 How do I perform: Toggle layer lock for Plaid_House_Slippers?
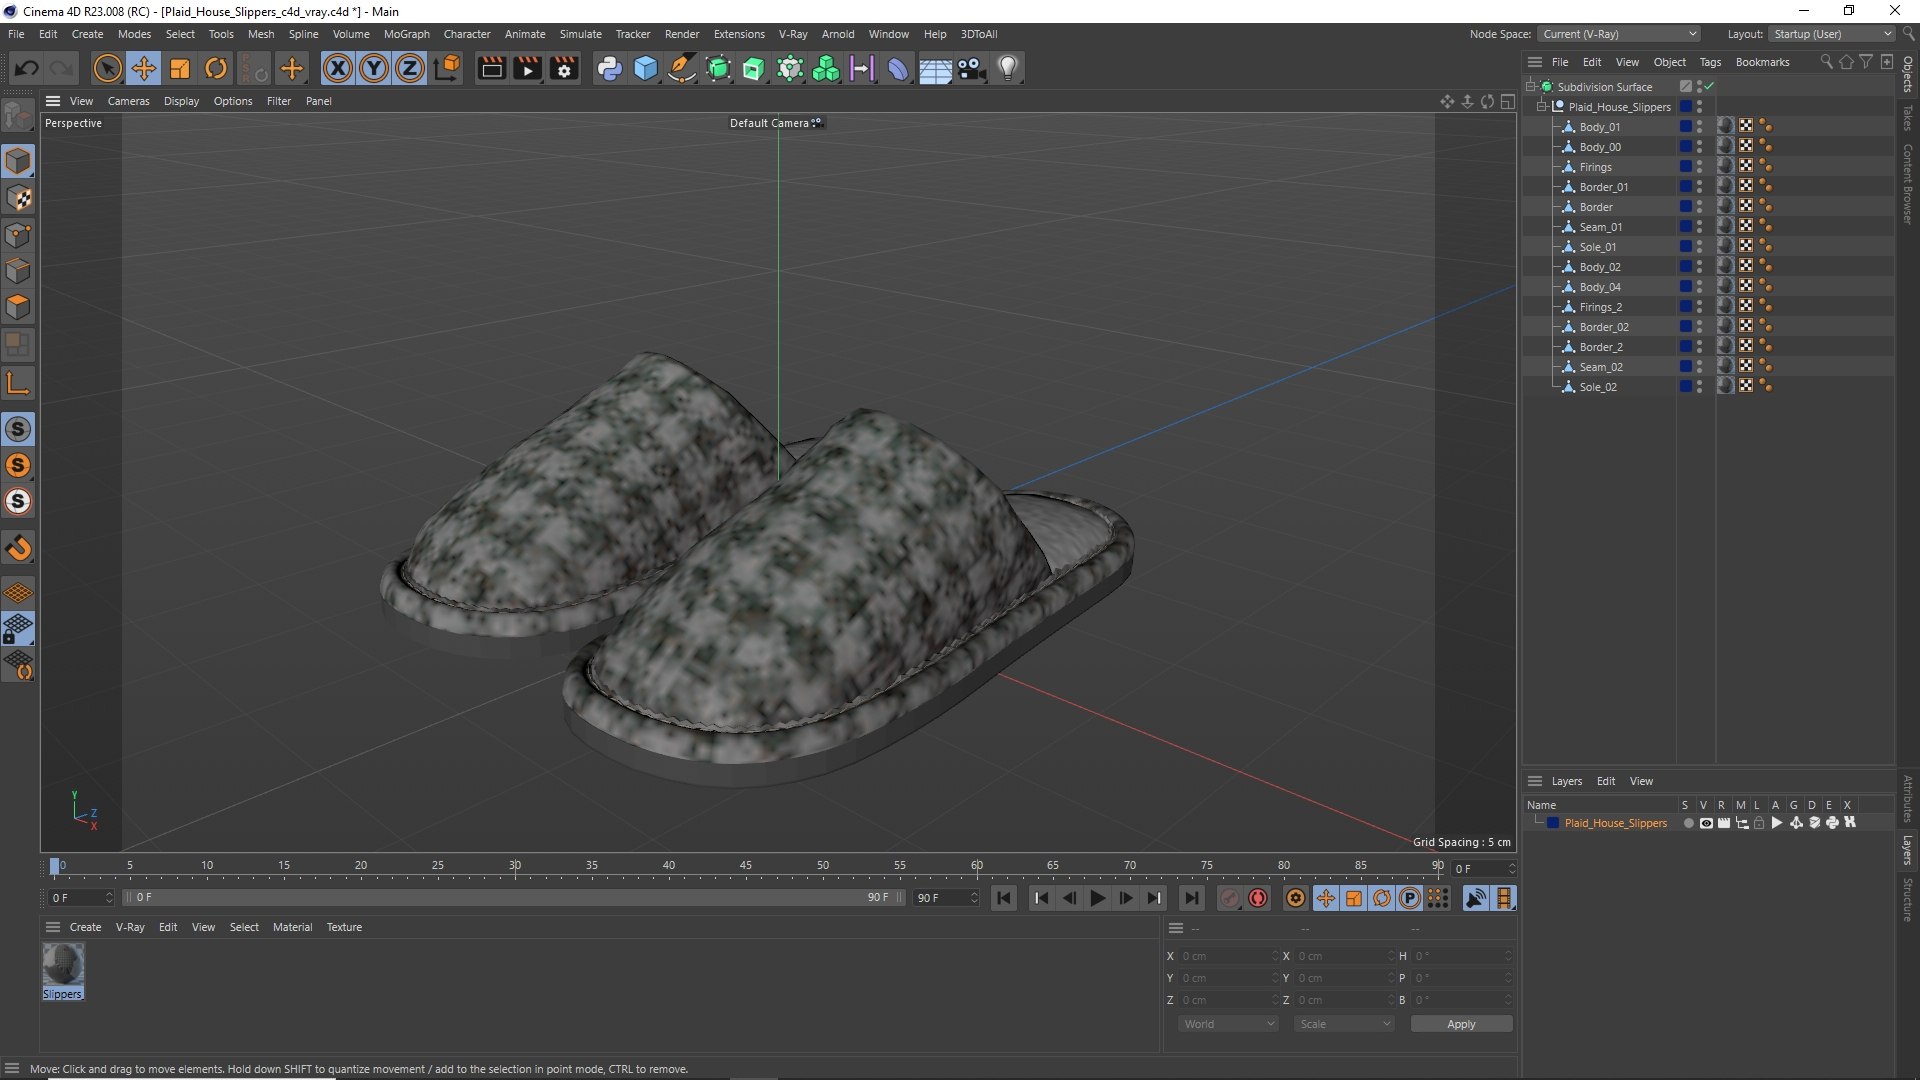click(x=1759, y=823)
